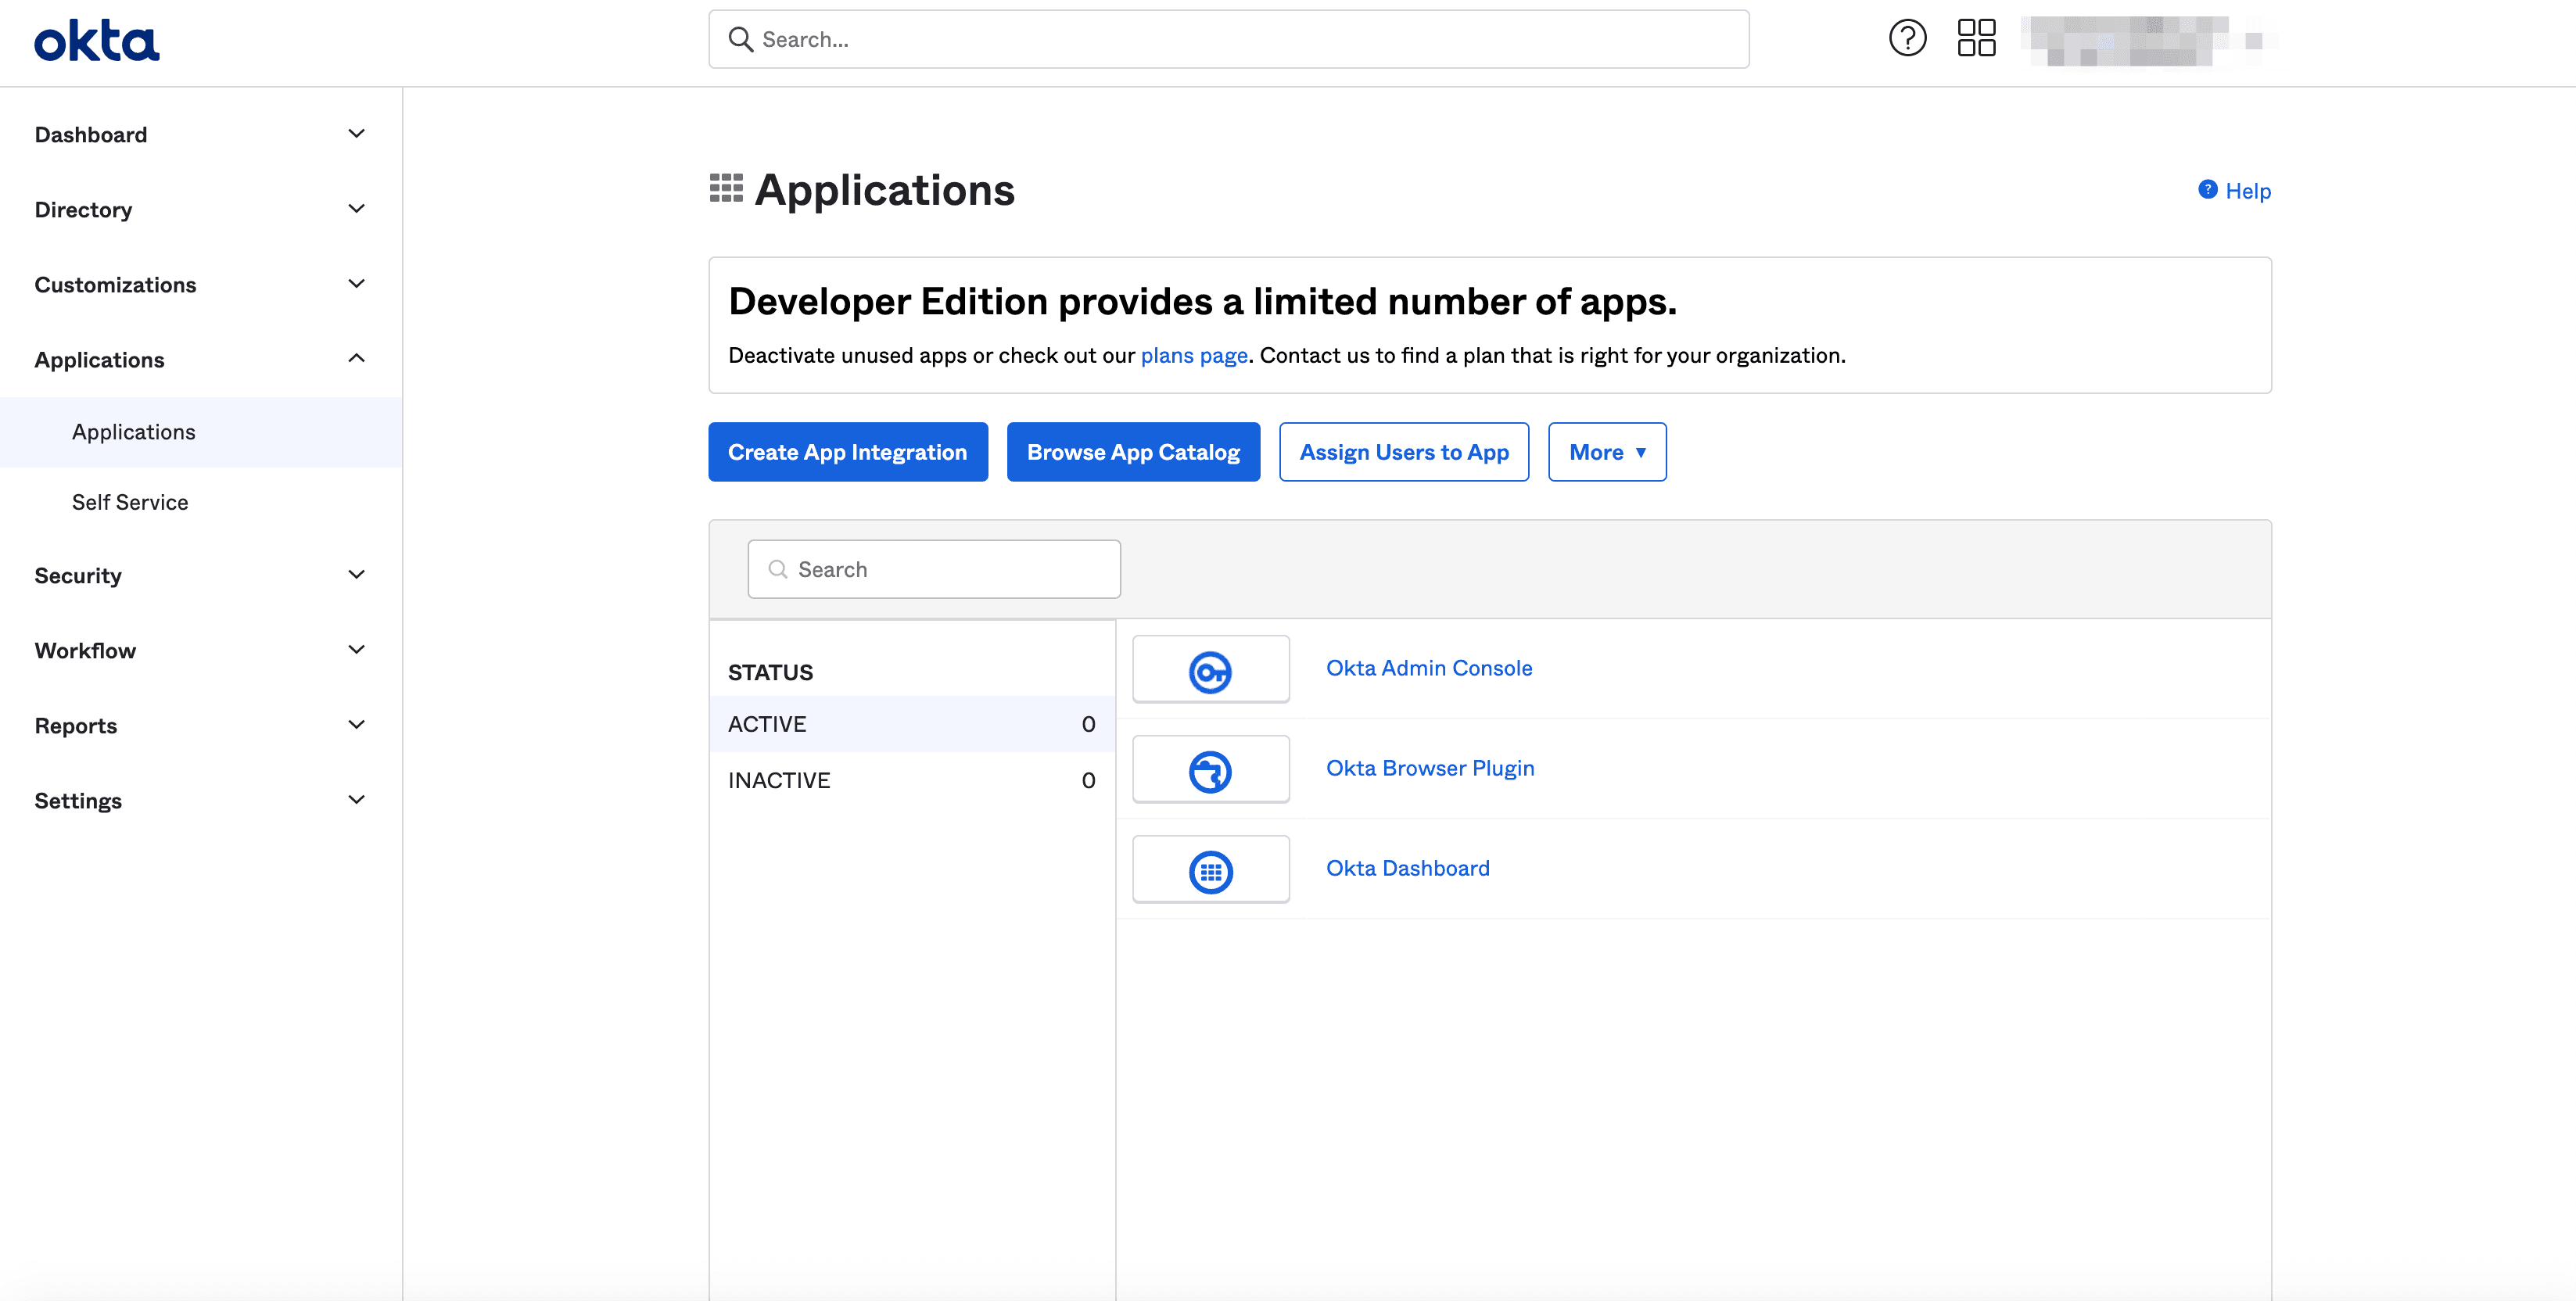Image resolution: width=2576 pixels, height=1301 pixels.
Task: Open Self Service from the sidebar
Action: tap(130, 502)
